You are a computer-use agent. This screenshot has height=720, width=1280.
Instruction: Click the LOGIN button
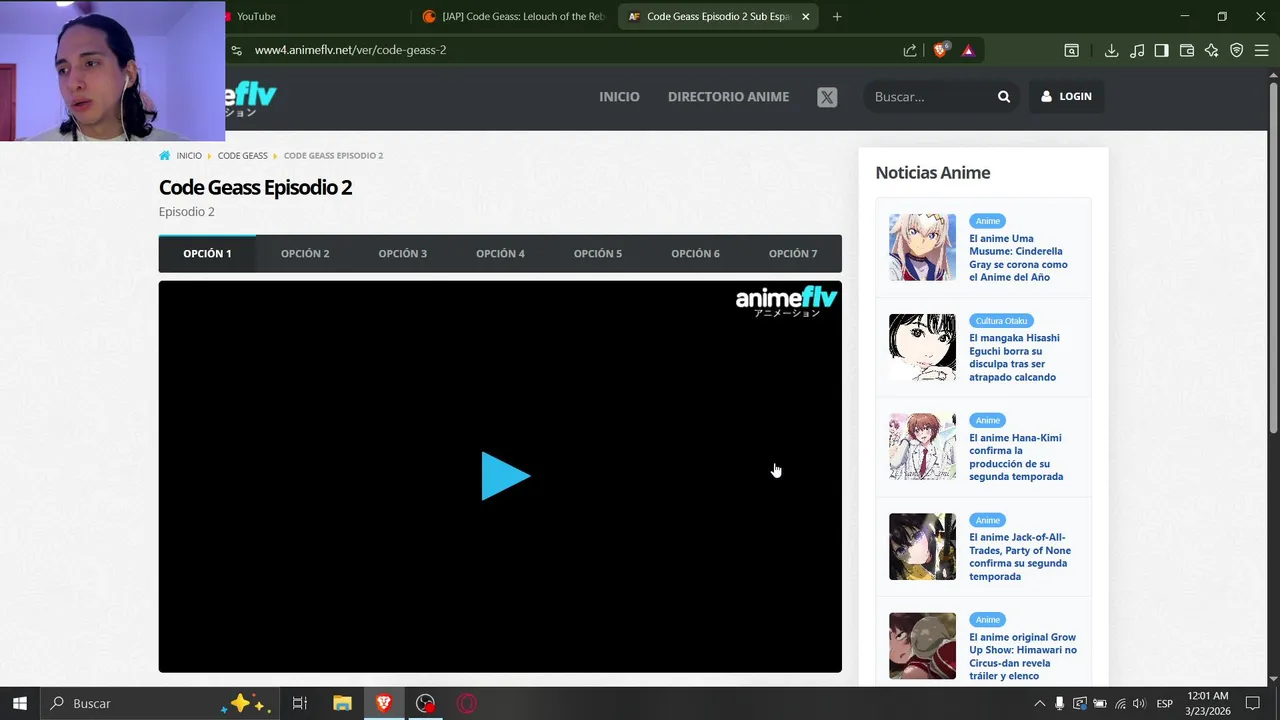1066,97
